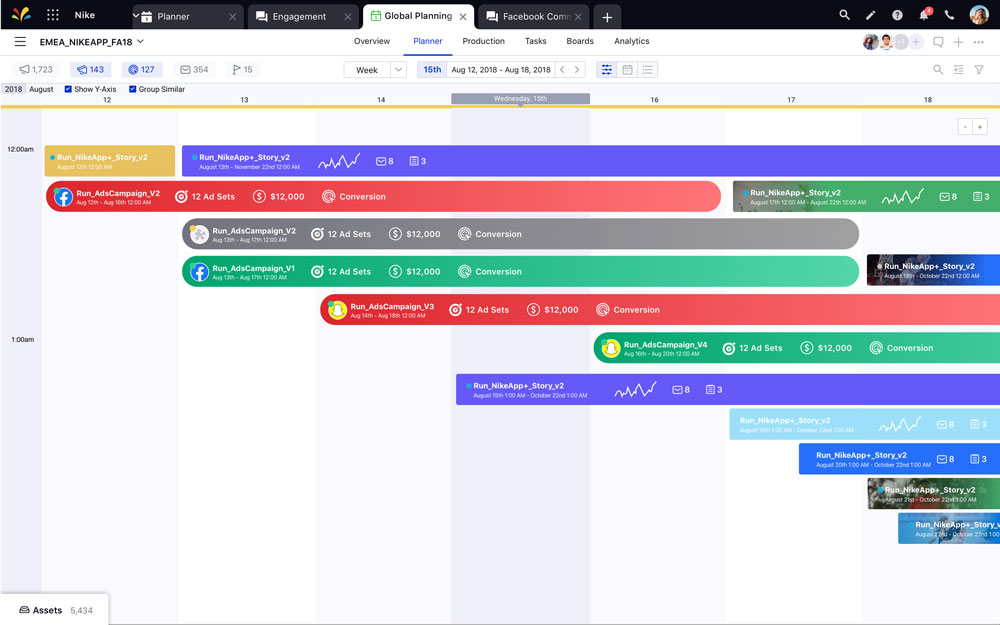Open the planner filter funnel icon
1000x625 pixels.
pos(979,70)
